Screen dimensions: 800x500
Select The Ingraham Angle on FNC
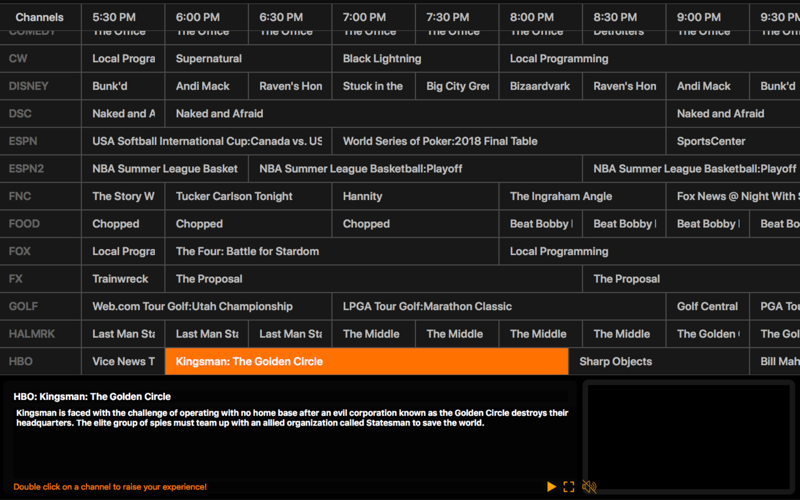click(x=582, y=196)
